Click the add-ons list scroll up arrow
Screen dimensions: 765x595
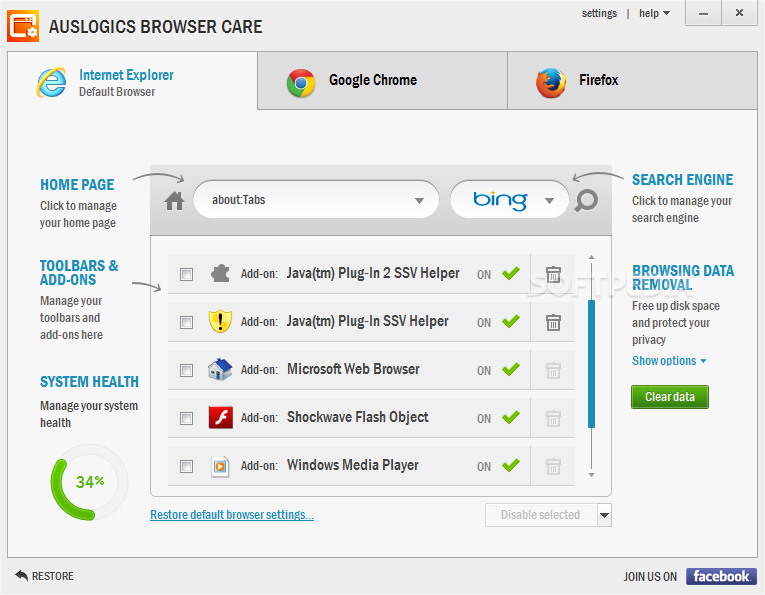[x=591, y=257]
